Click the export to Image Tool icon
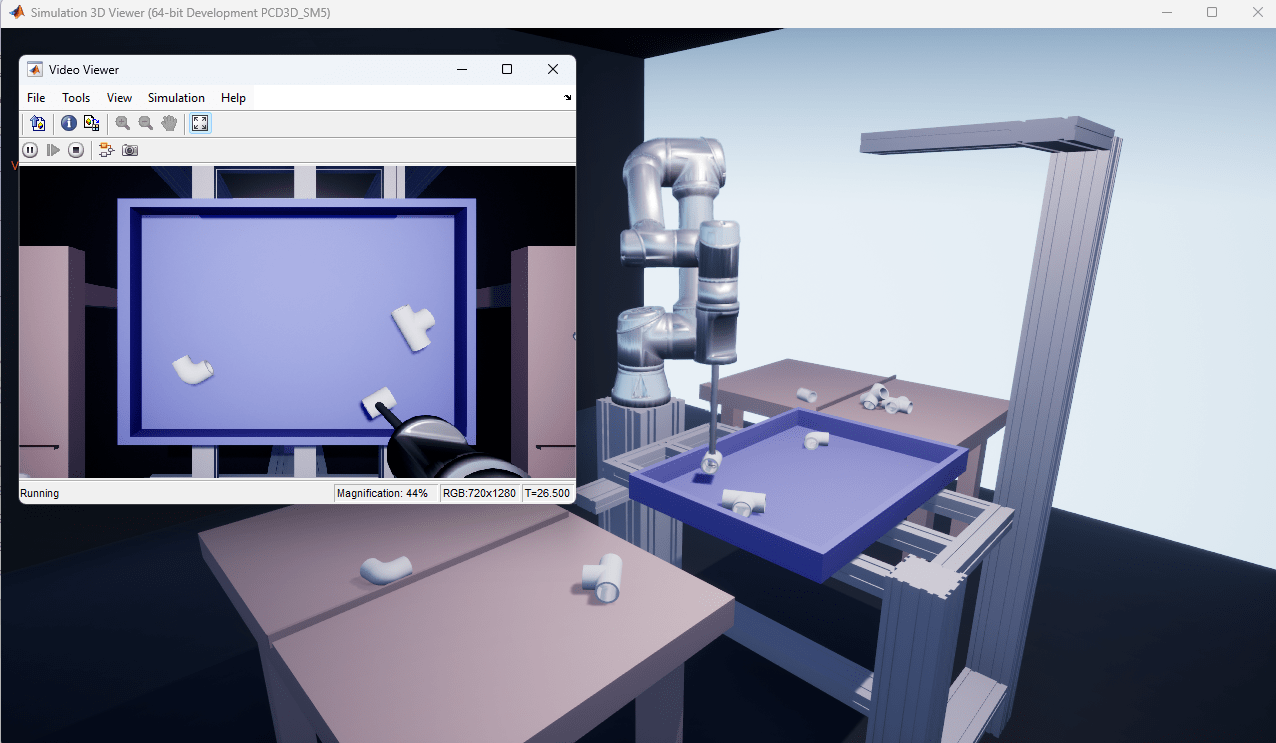The image size is (1276, 743). [x=37, y=123]
